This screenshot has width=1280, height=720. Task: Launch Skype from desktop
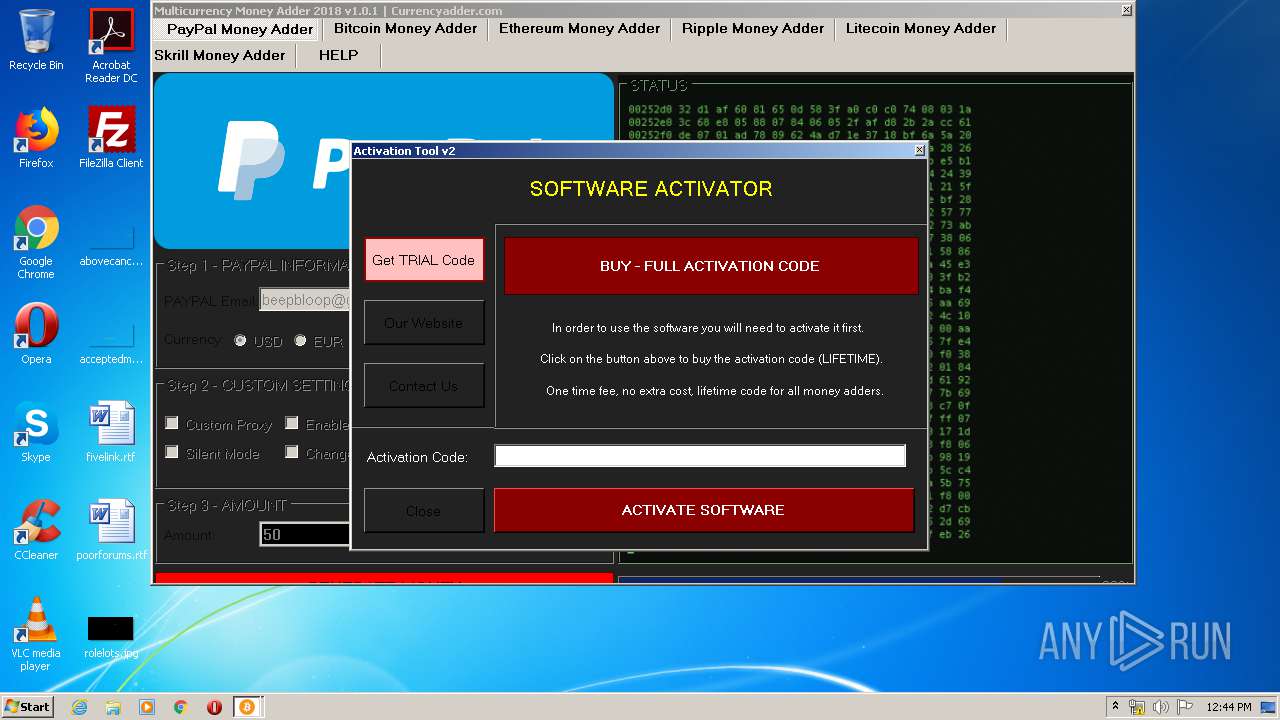tap(36, 432)
